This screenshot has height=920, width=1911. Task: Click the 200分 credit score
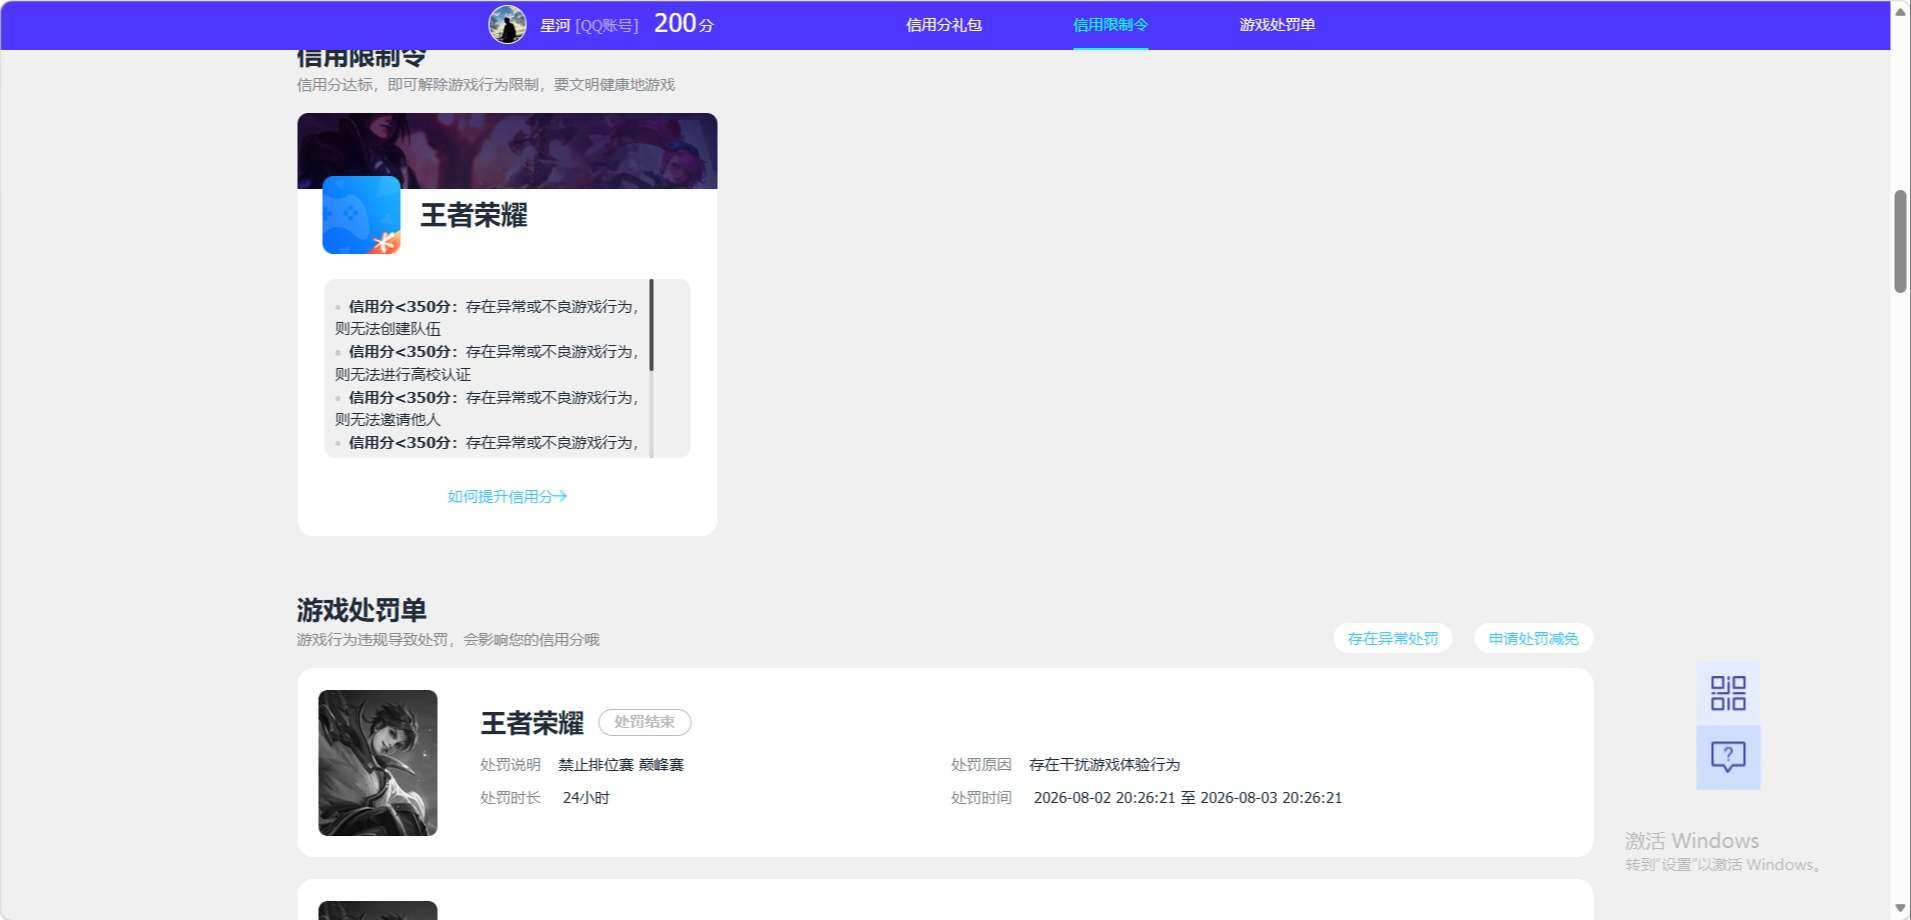[684, 24]
